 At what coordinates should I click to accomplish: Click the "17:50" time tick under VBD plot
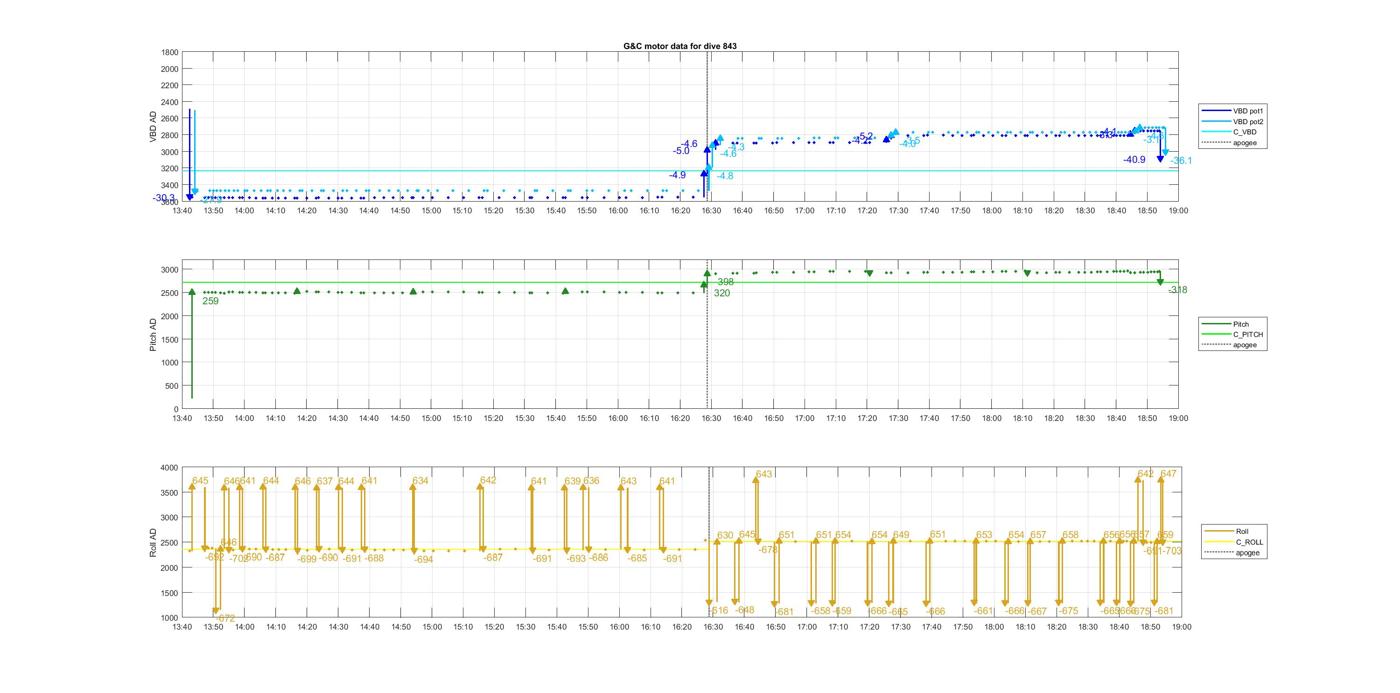pos(961,210)
